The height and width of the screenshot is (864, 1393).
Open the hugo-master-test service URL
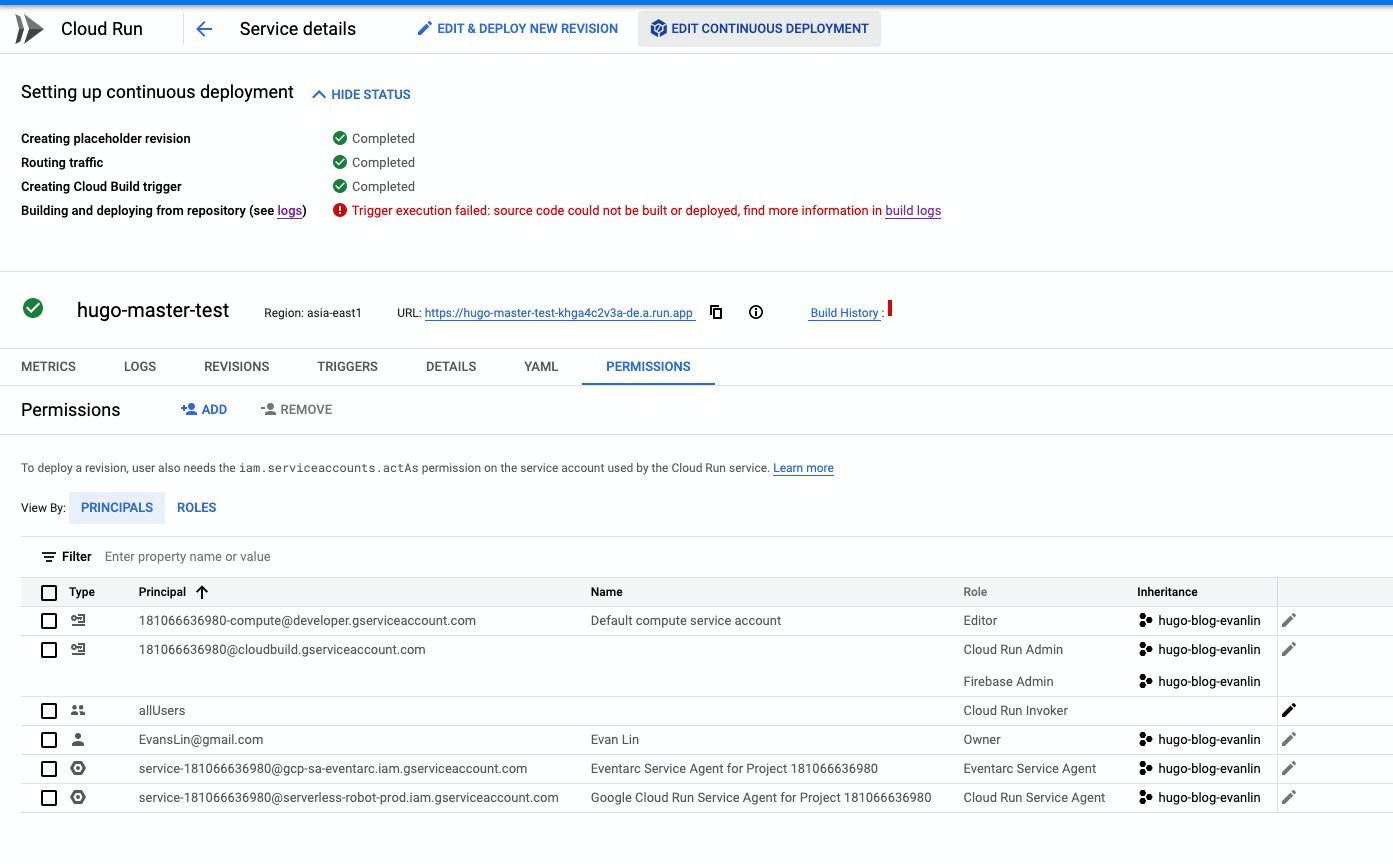point(559,313)
